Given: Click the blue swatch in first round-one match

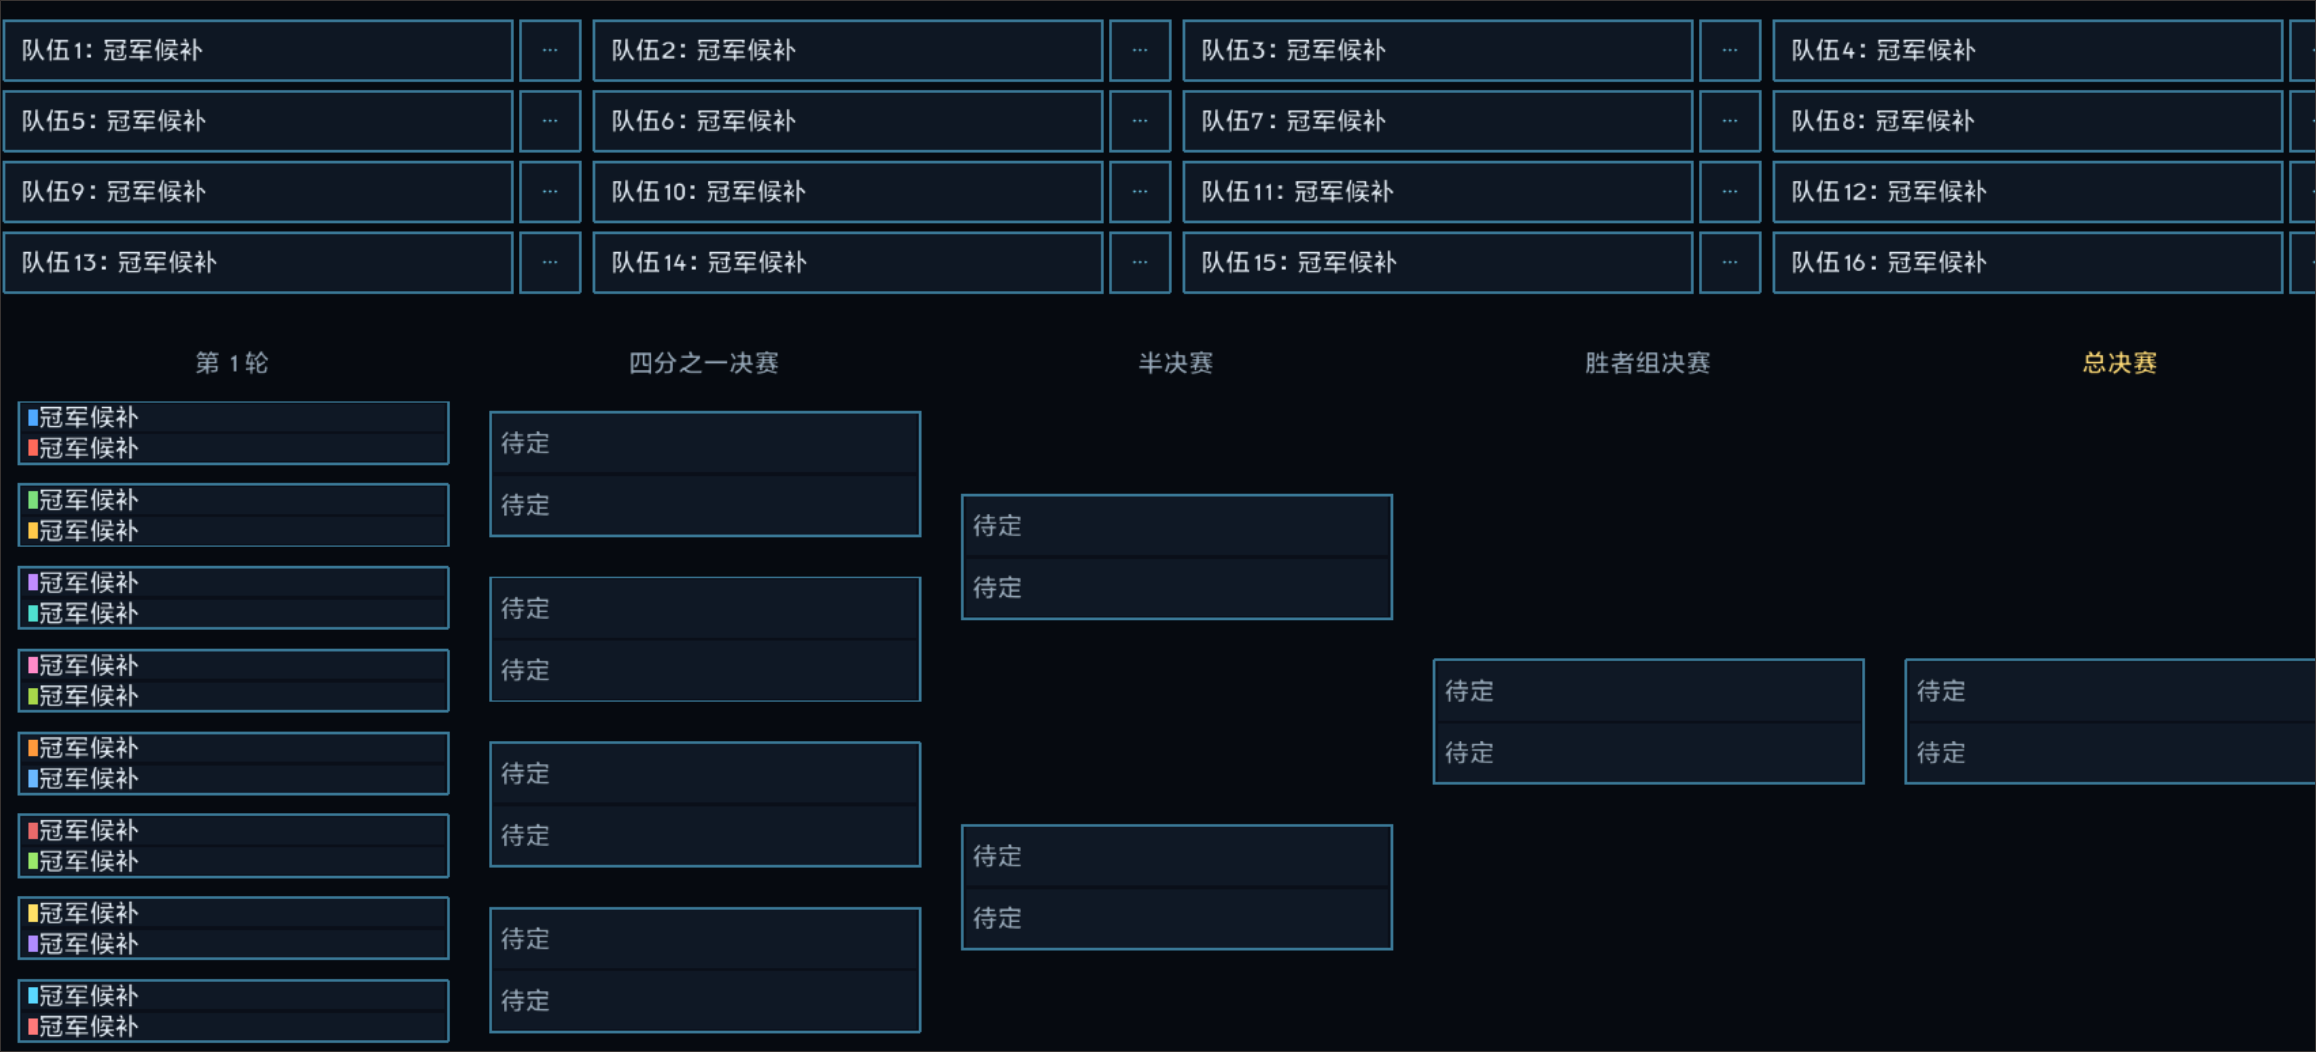Looking at the screenshot, I should coord(33,418).
